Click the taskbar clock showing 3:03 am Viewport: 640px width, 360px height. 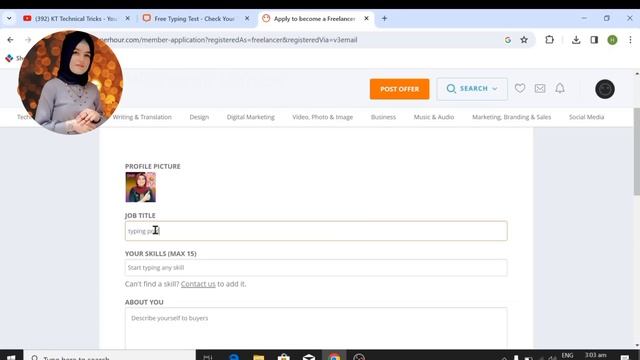596,355
